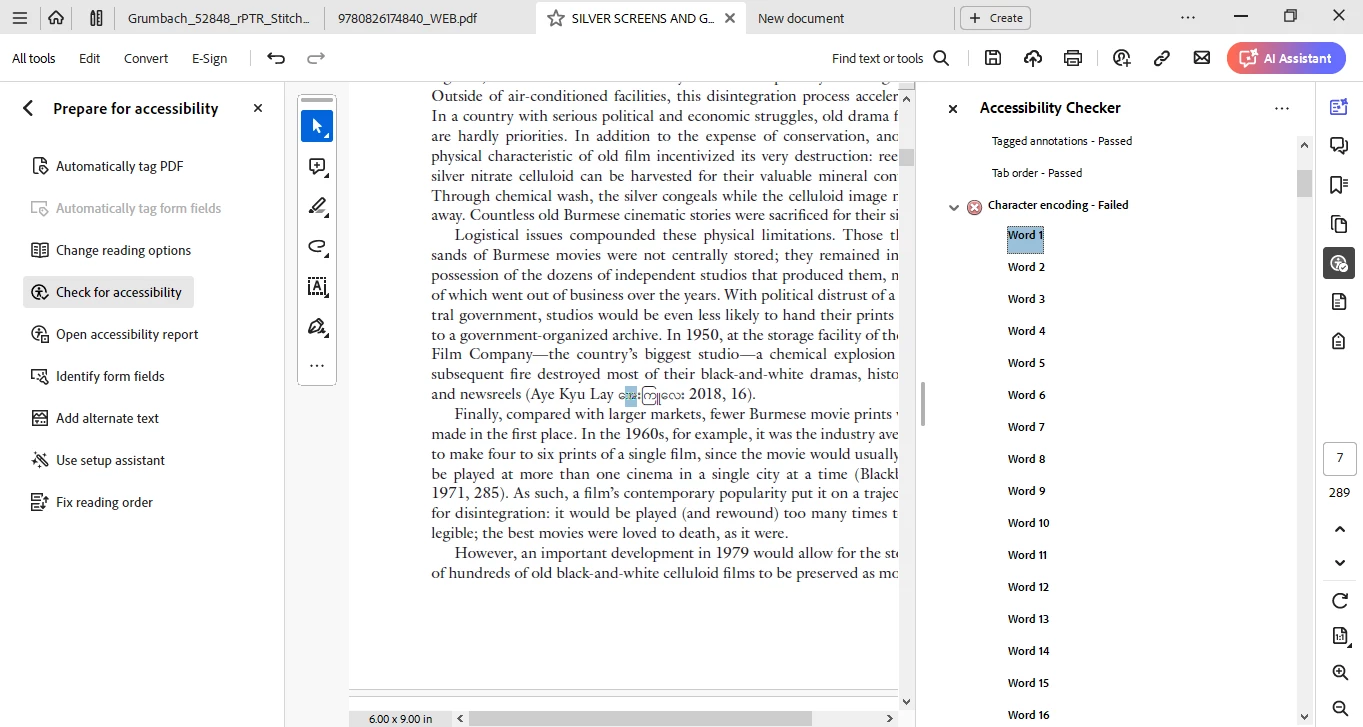1363x727 pixels.
Task: Open Fix reading order
Action: 91,502
